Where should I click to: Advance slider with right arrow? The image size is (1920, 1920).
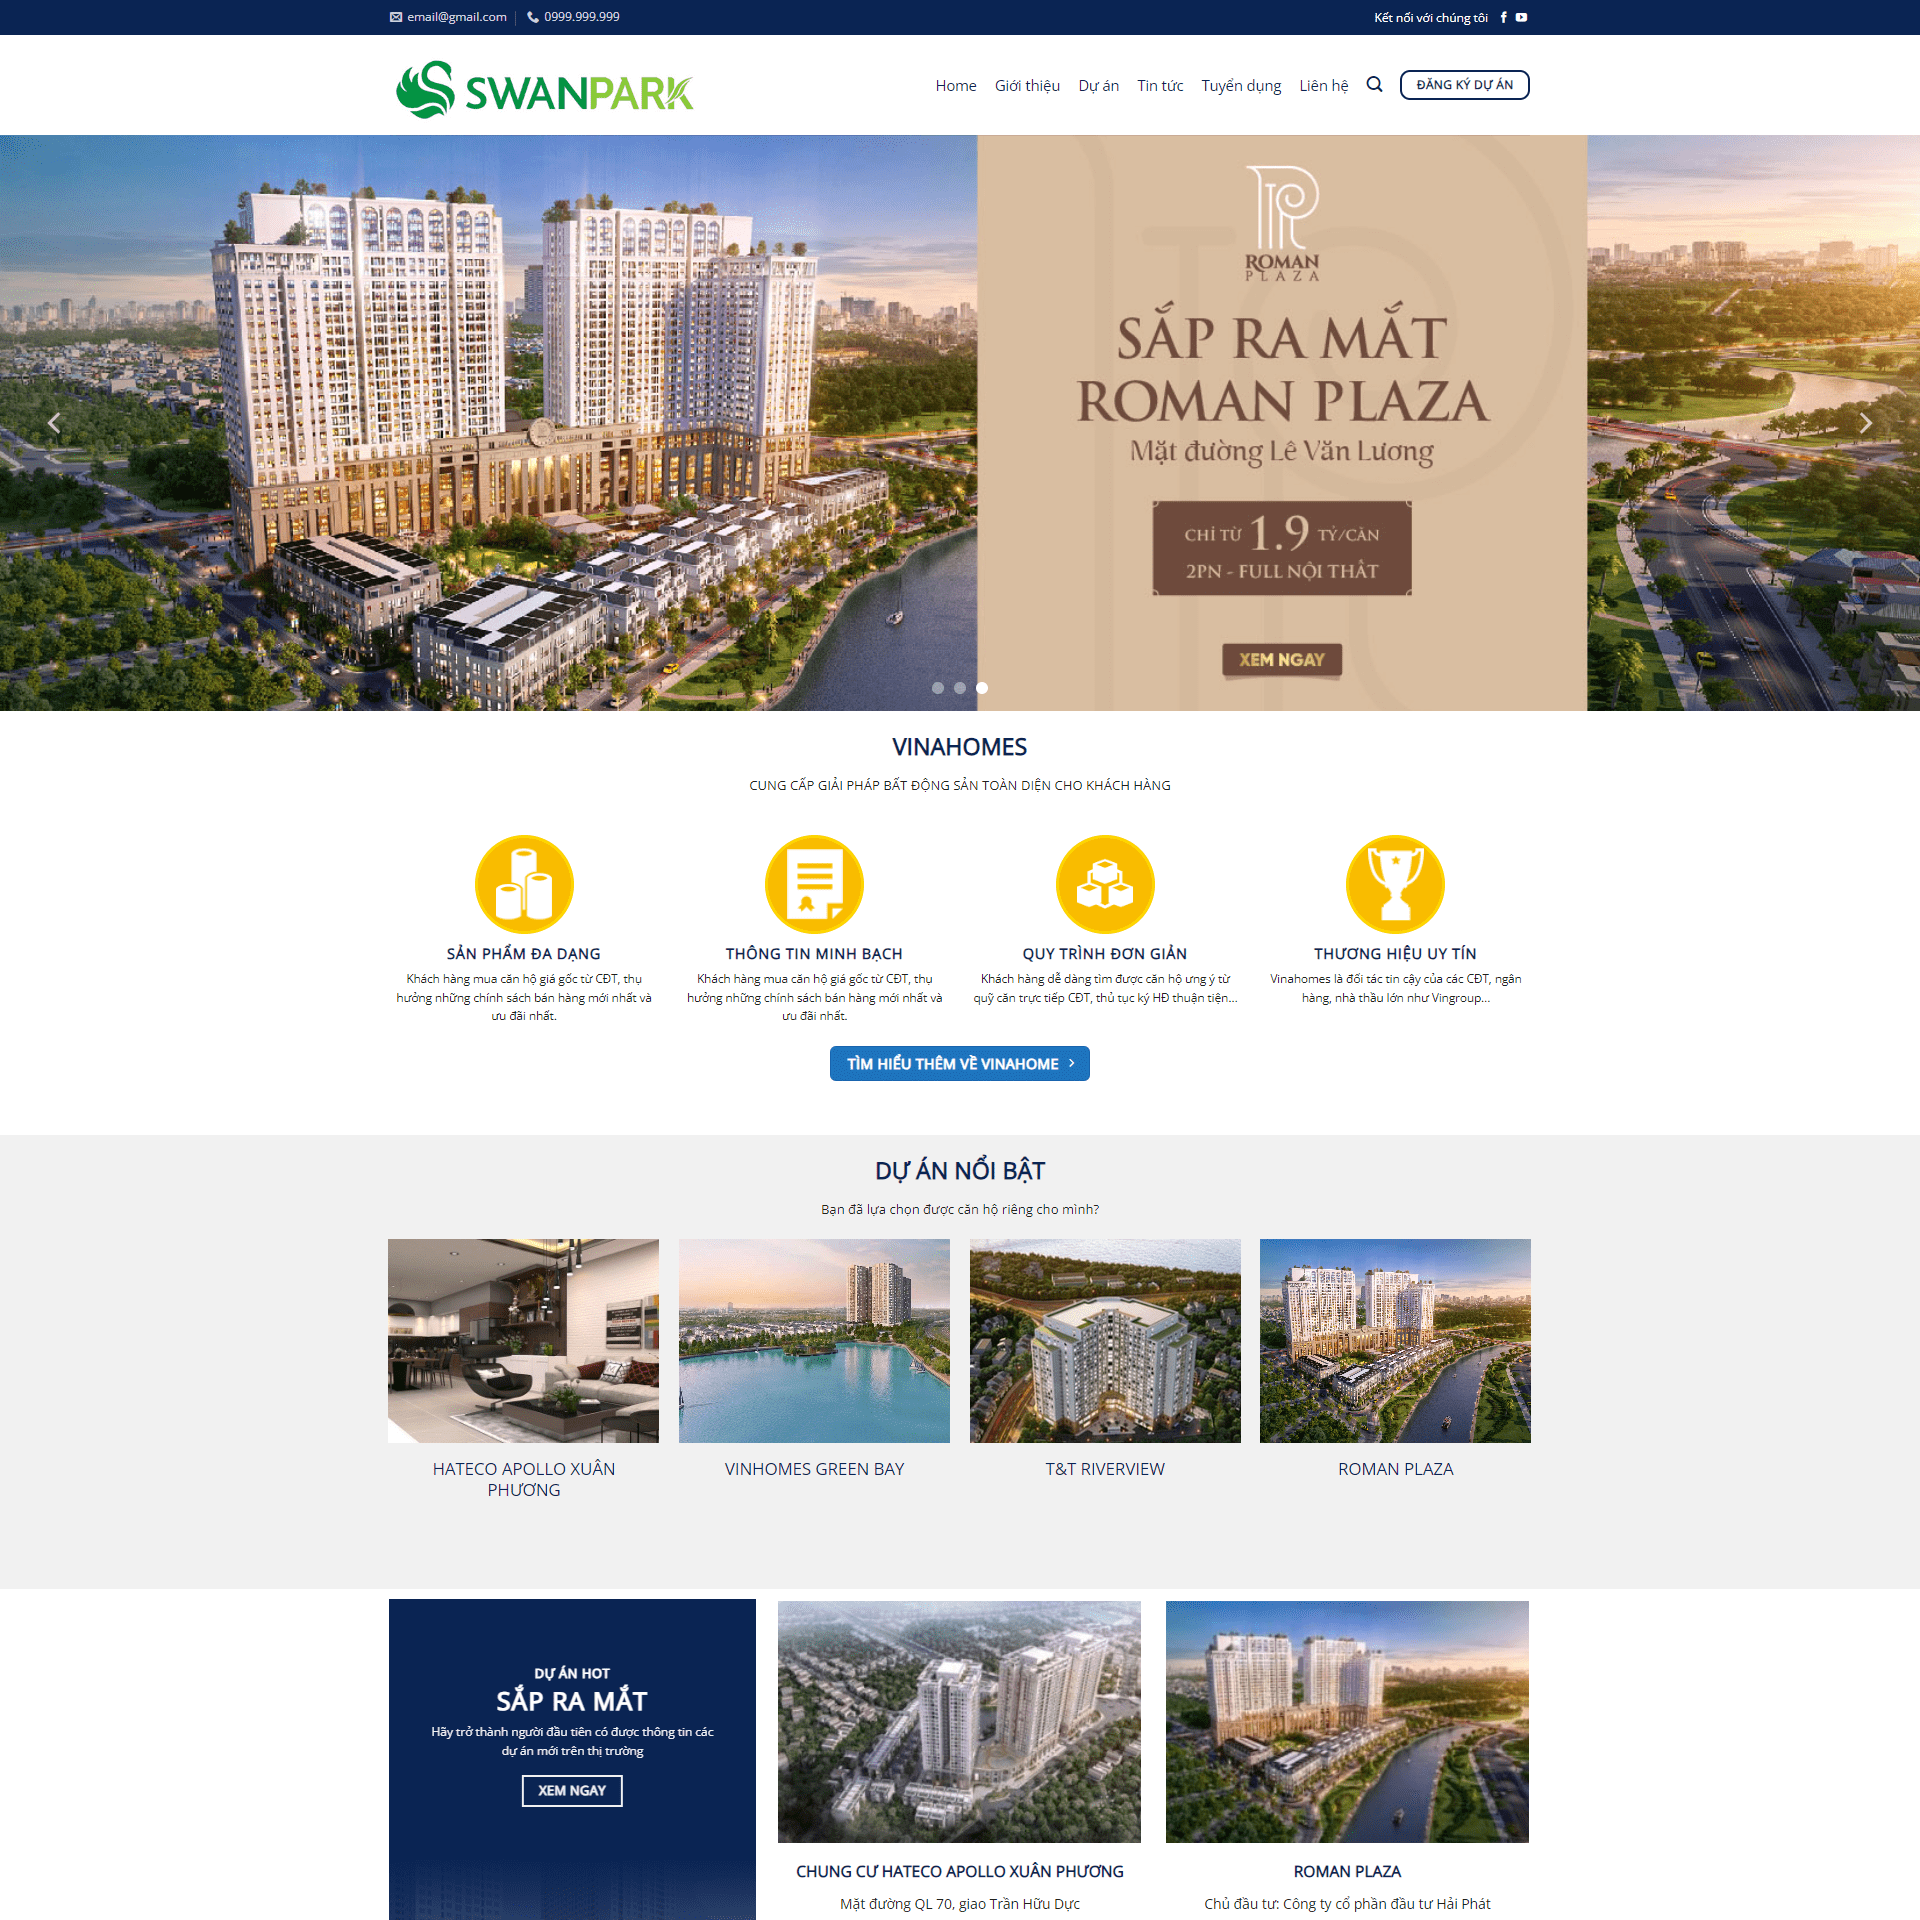(1865, 423)
